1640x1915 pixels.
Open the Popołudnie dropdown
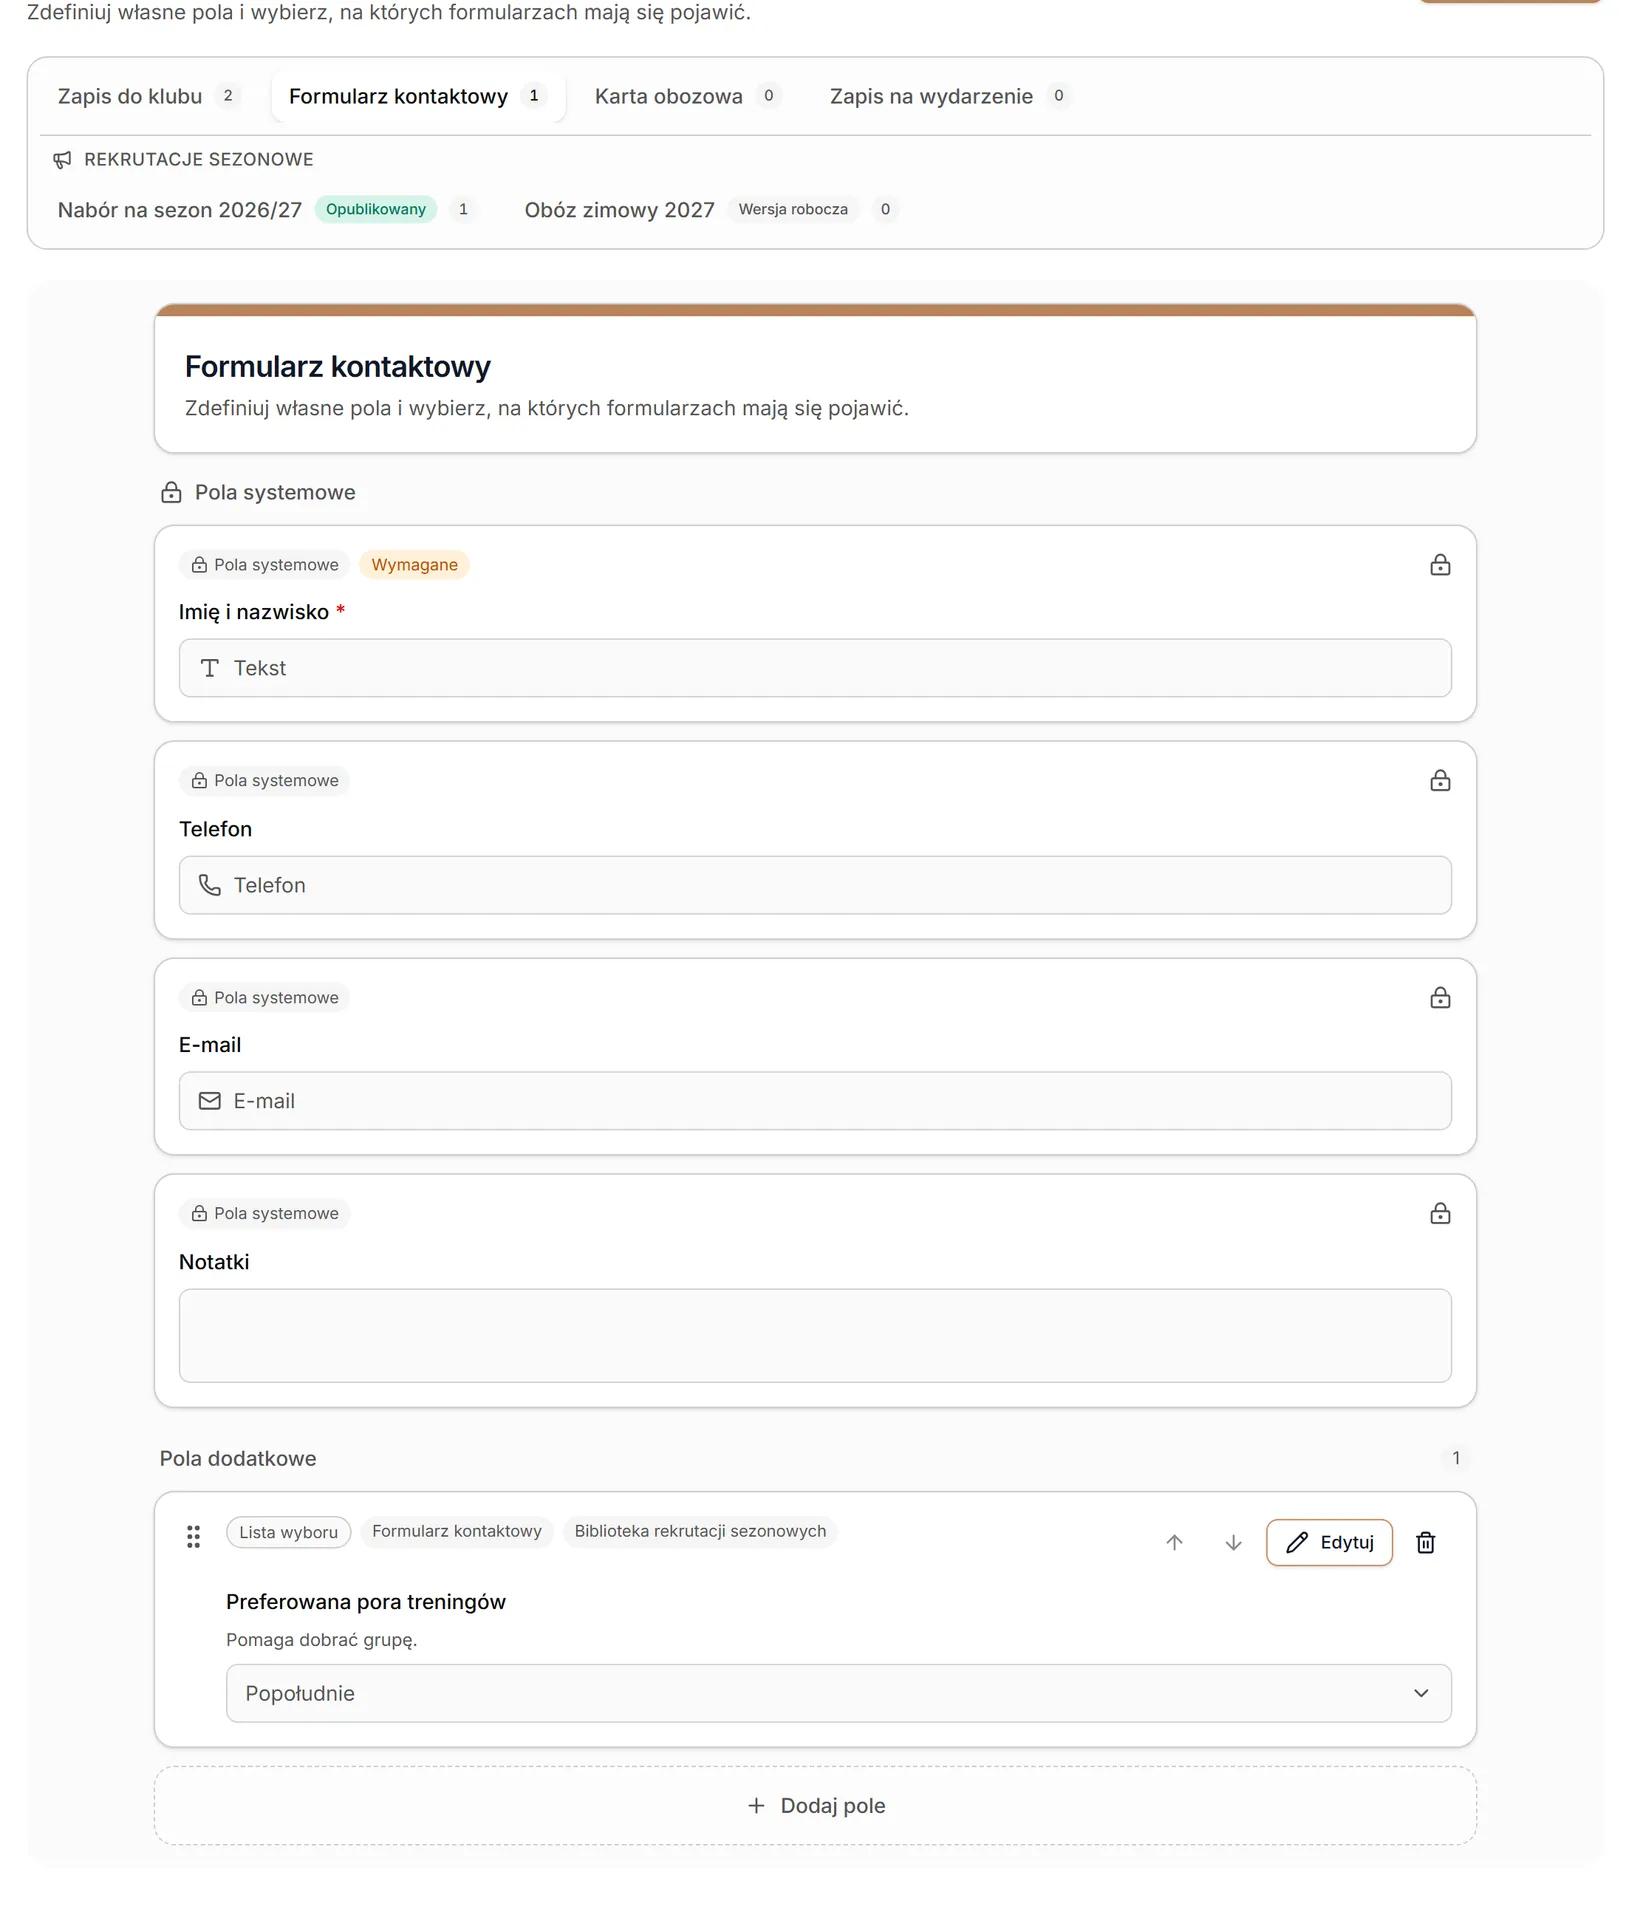pos(838,1693)
